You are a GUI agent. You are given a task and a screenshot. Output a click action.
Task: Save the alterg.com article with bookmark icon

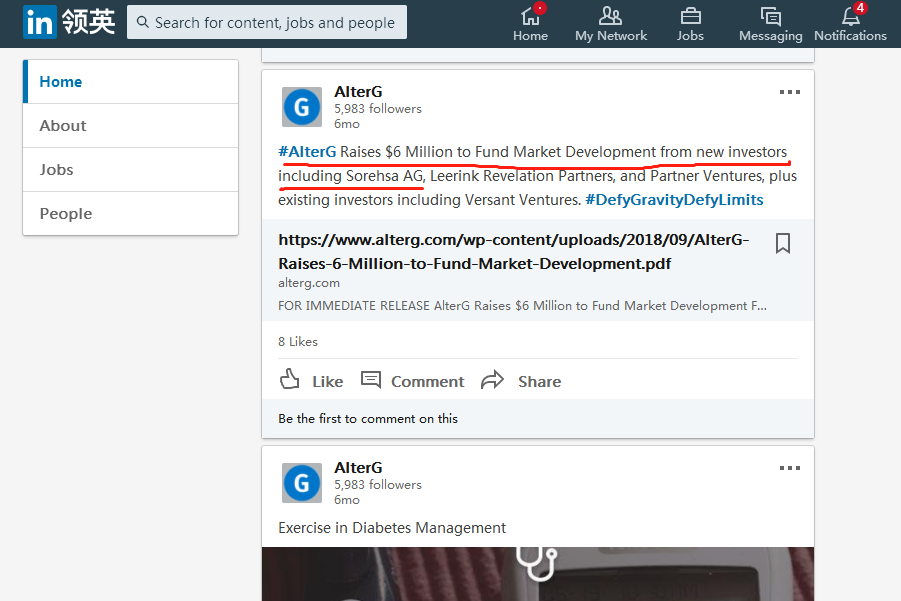coord(783,243)
